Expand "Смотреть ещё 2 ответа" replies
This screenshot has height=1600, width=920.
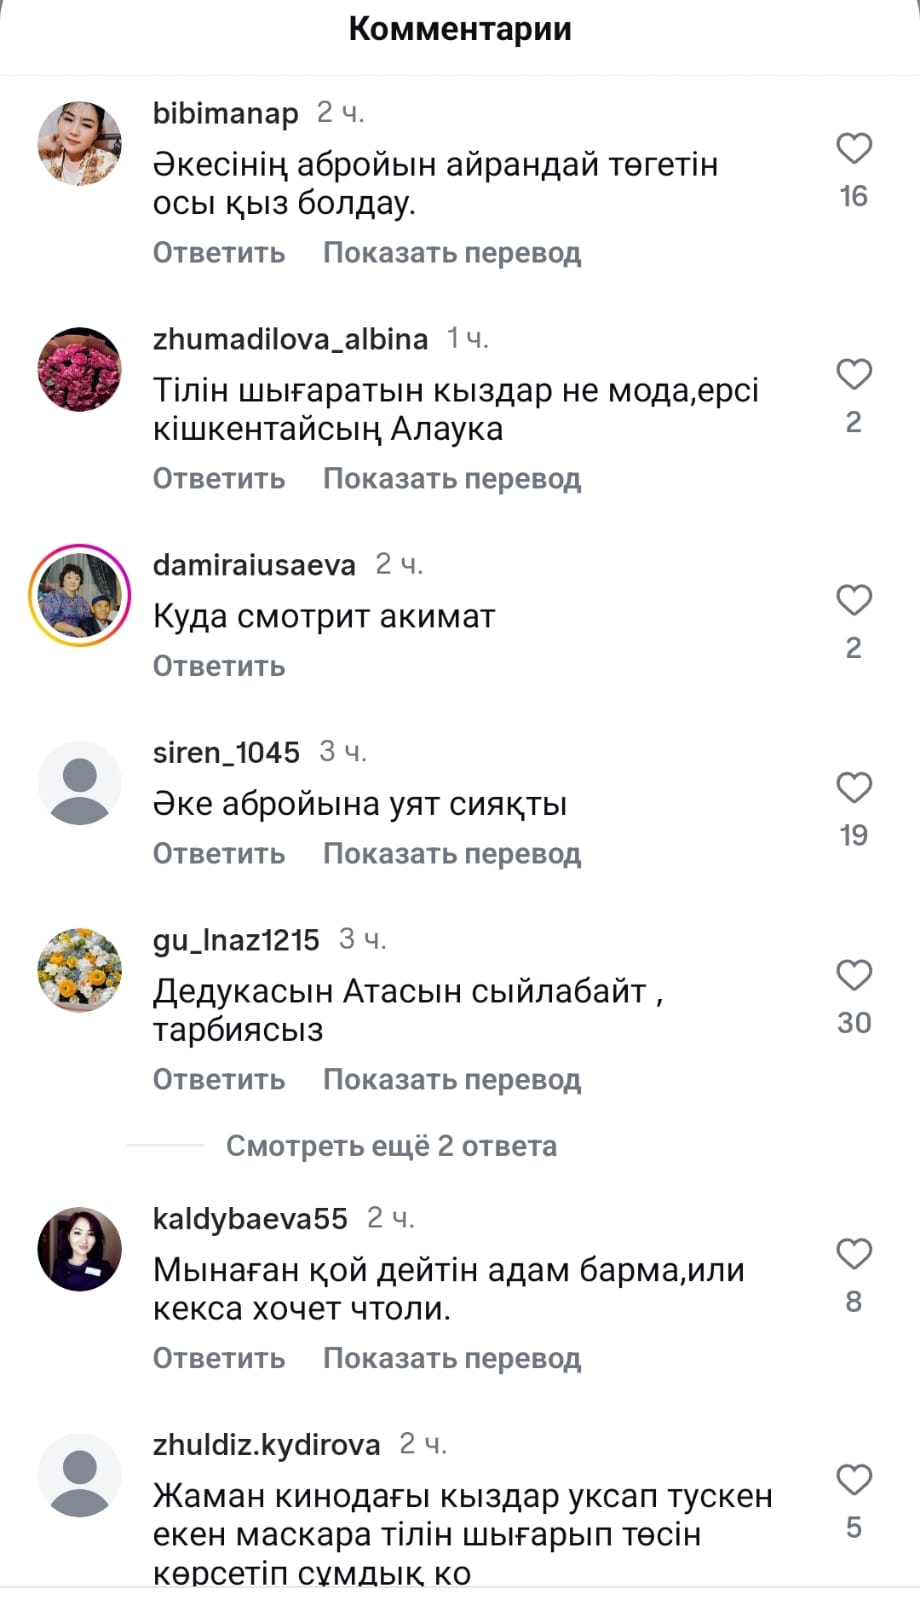click(x=391, y=1146)
